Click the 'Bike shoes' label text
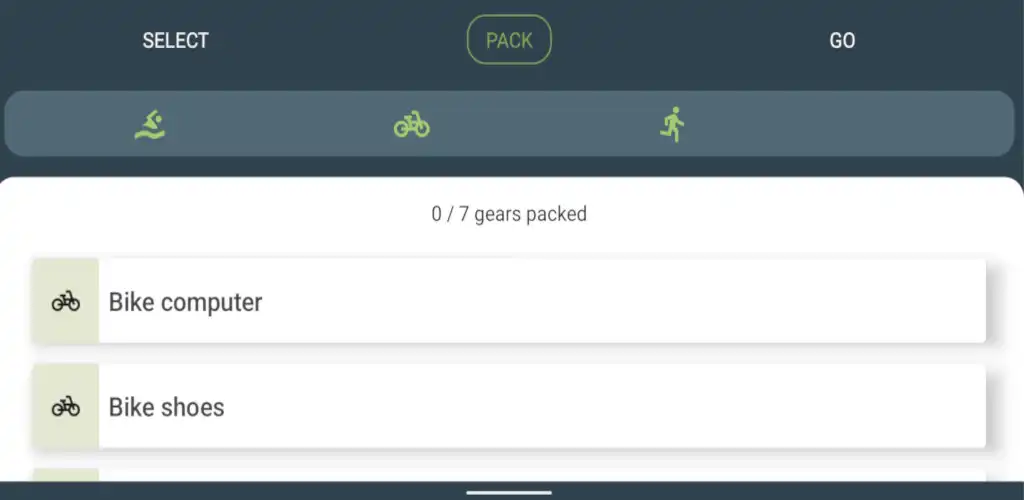This screenshot has width=1024, height=500. (166, 407)
